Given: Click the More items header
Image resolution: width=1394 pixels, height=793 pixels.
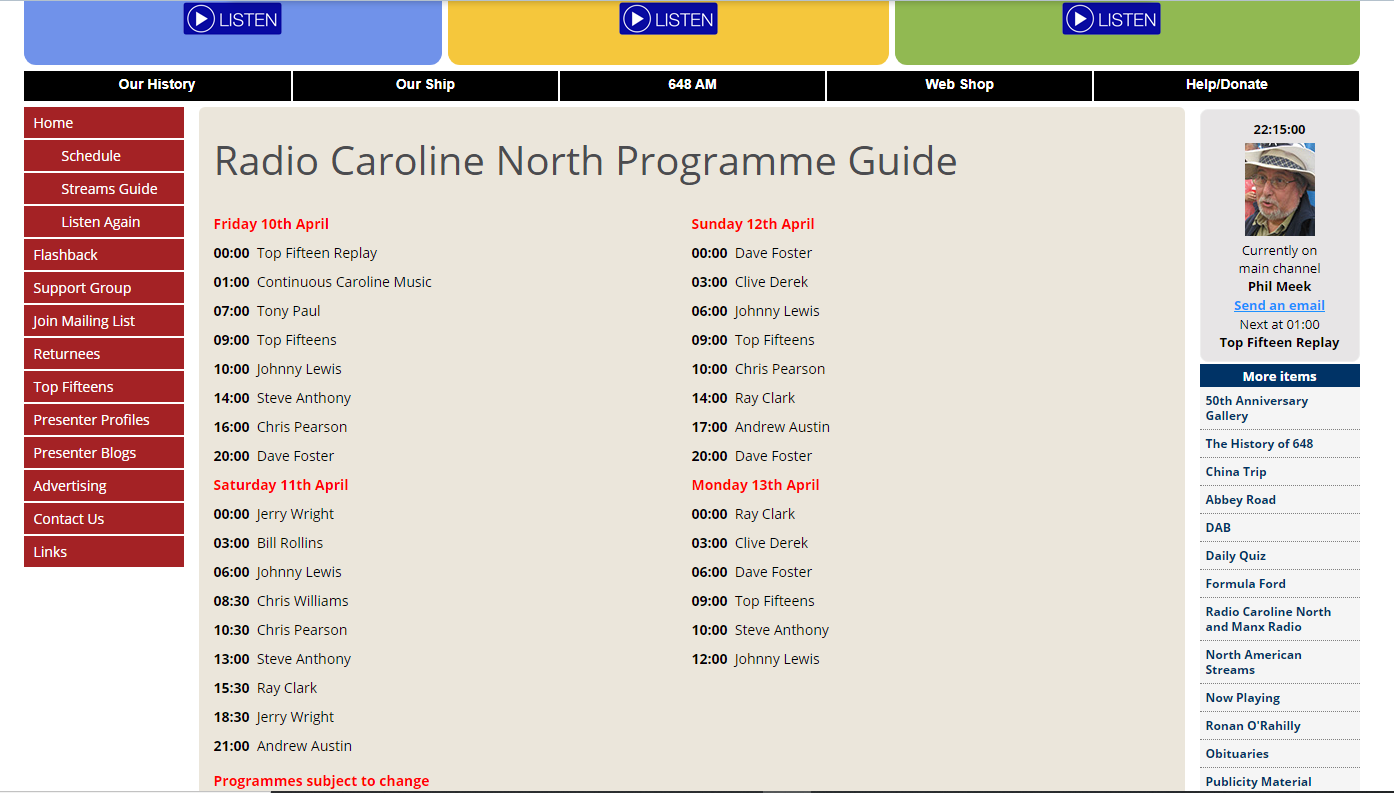Looking at the screenshot, I should pos(1279,376).
